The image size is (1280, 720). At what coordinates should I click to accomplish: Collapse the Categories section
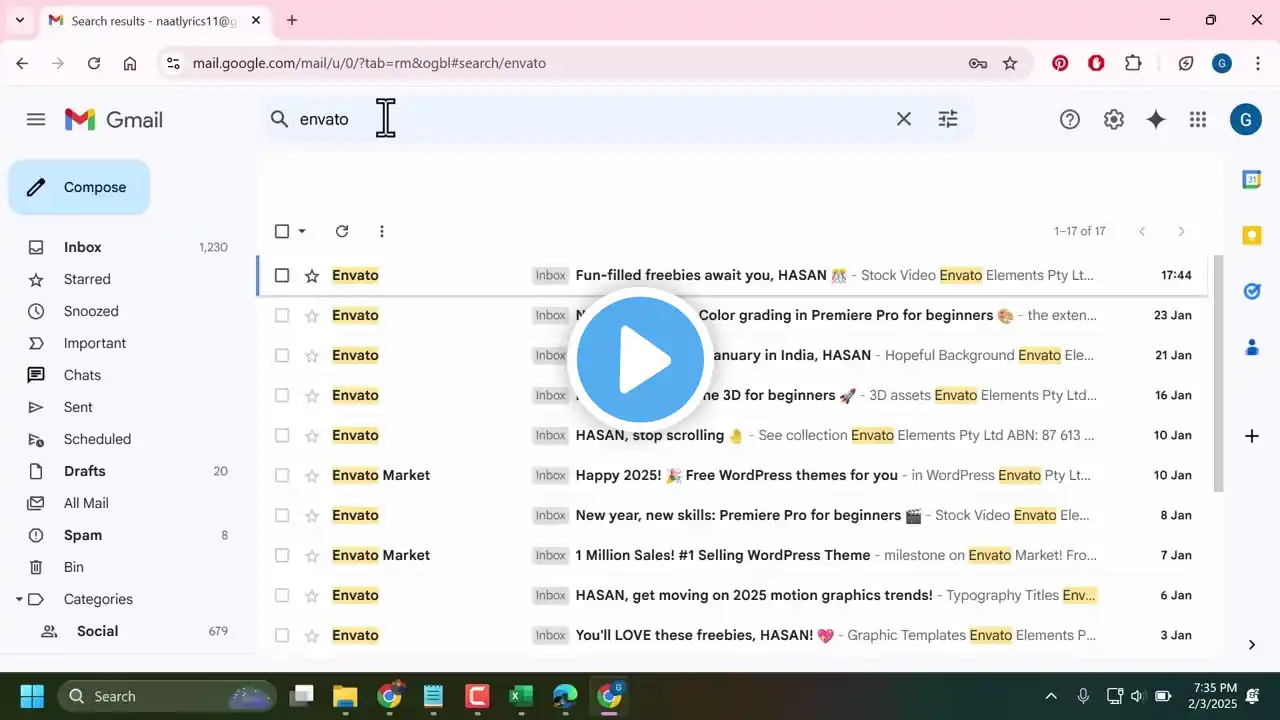19,599
